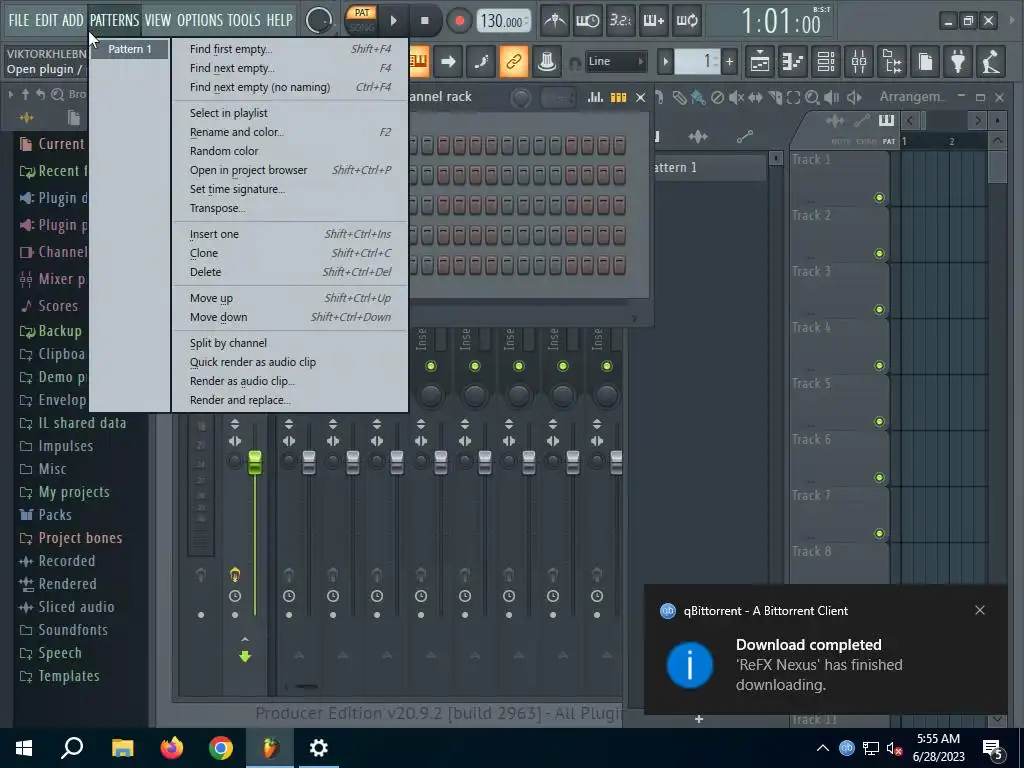This screenshot has height=768, width=1024.
Task: Click the plus button to add pattern
Action: pyautogui.click(x=729, y=62)
